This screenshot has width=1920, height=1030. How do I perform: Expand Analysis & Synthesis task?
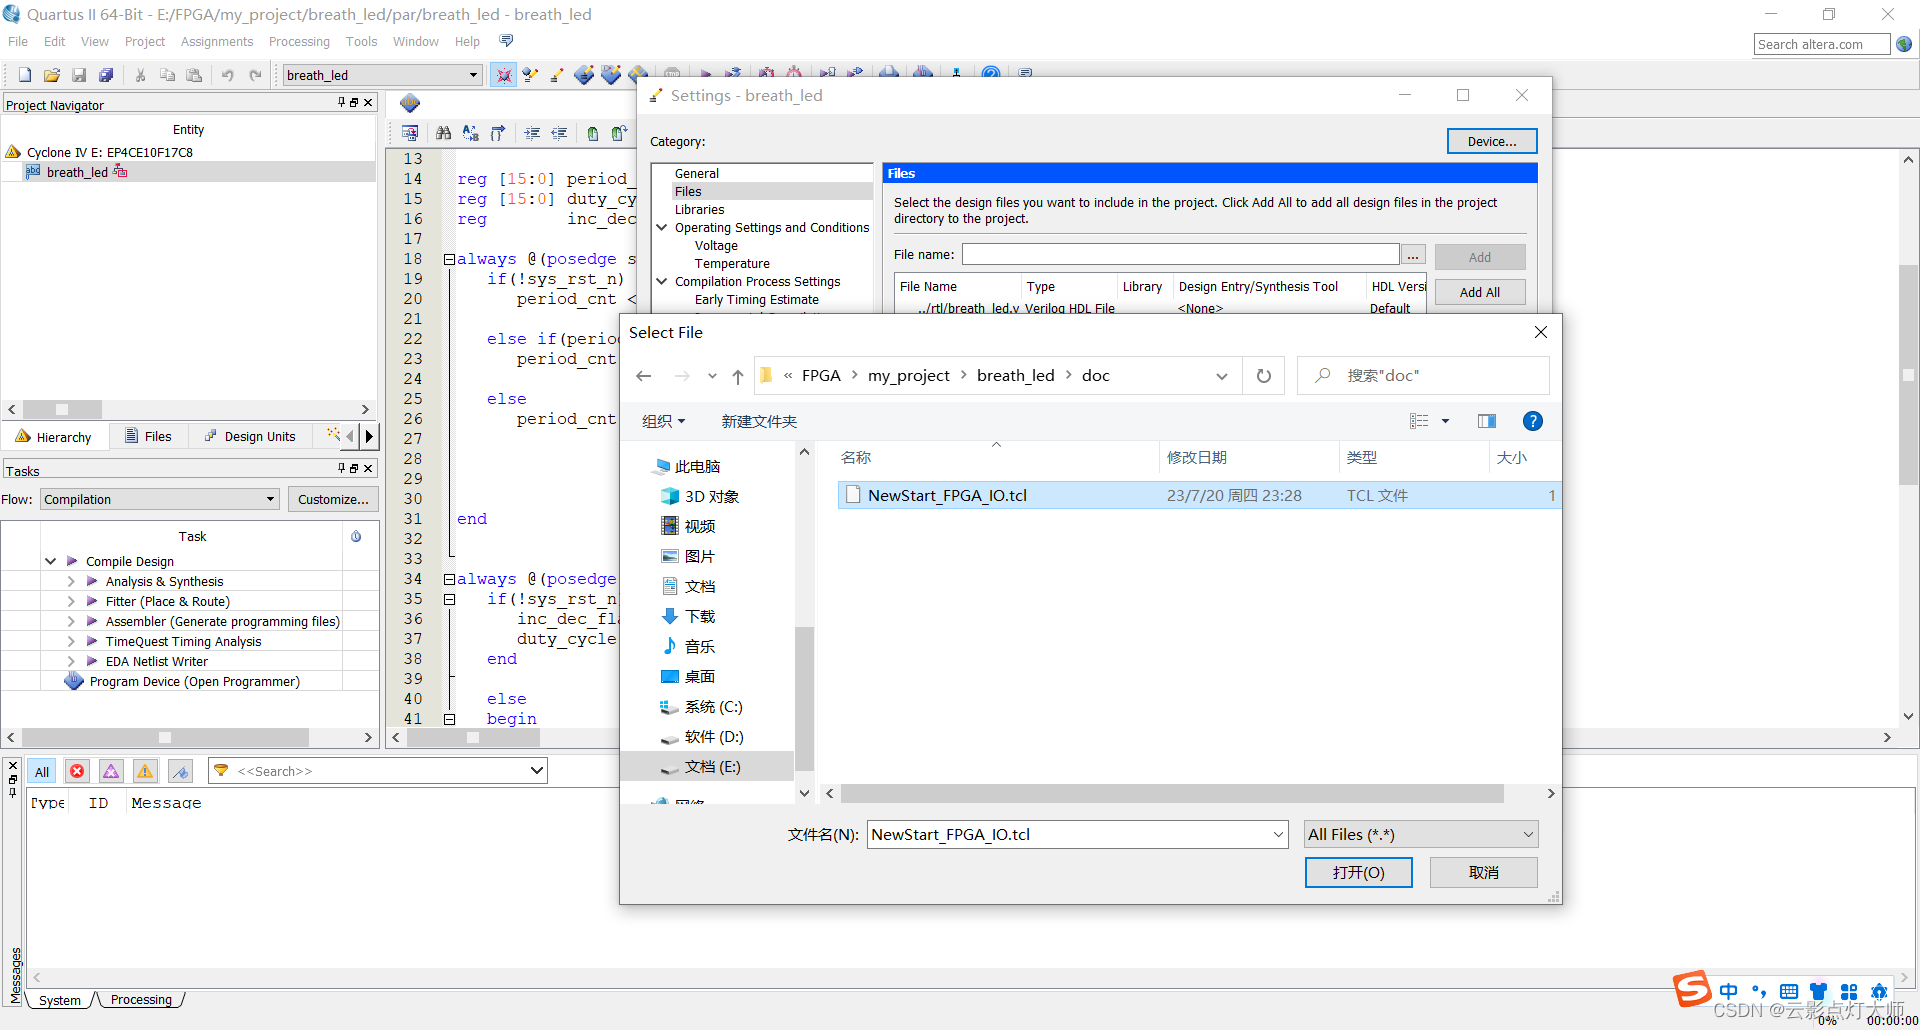pyautogui.click(x=71, y=581)
